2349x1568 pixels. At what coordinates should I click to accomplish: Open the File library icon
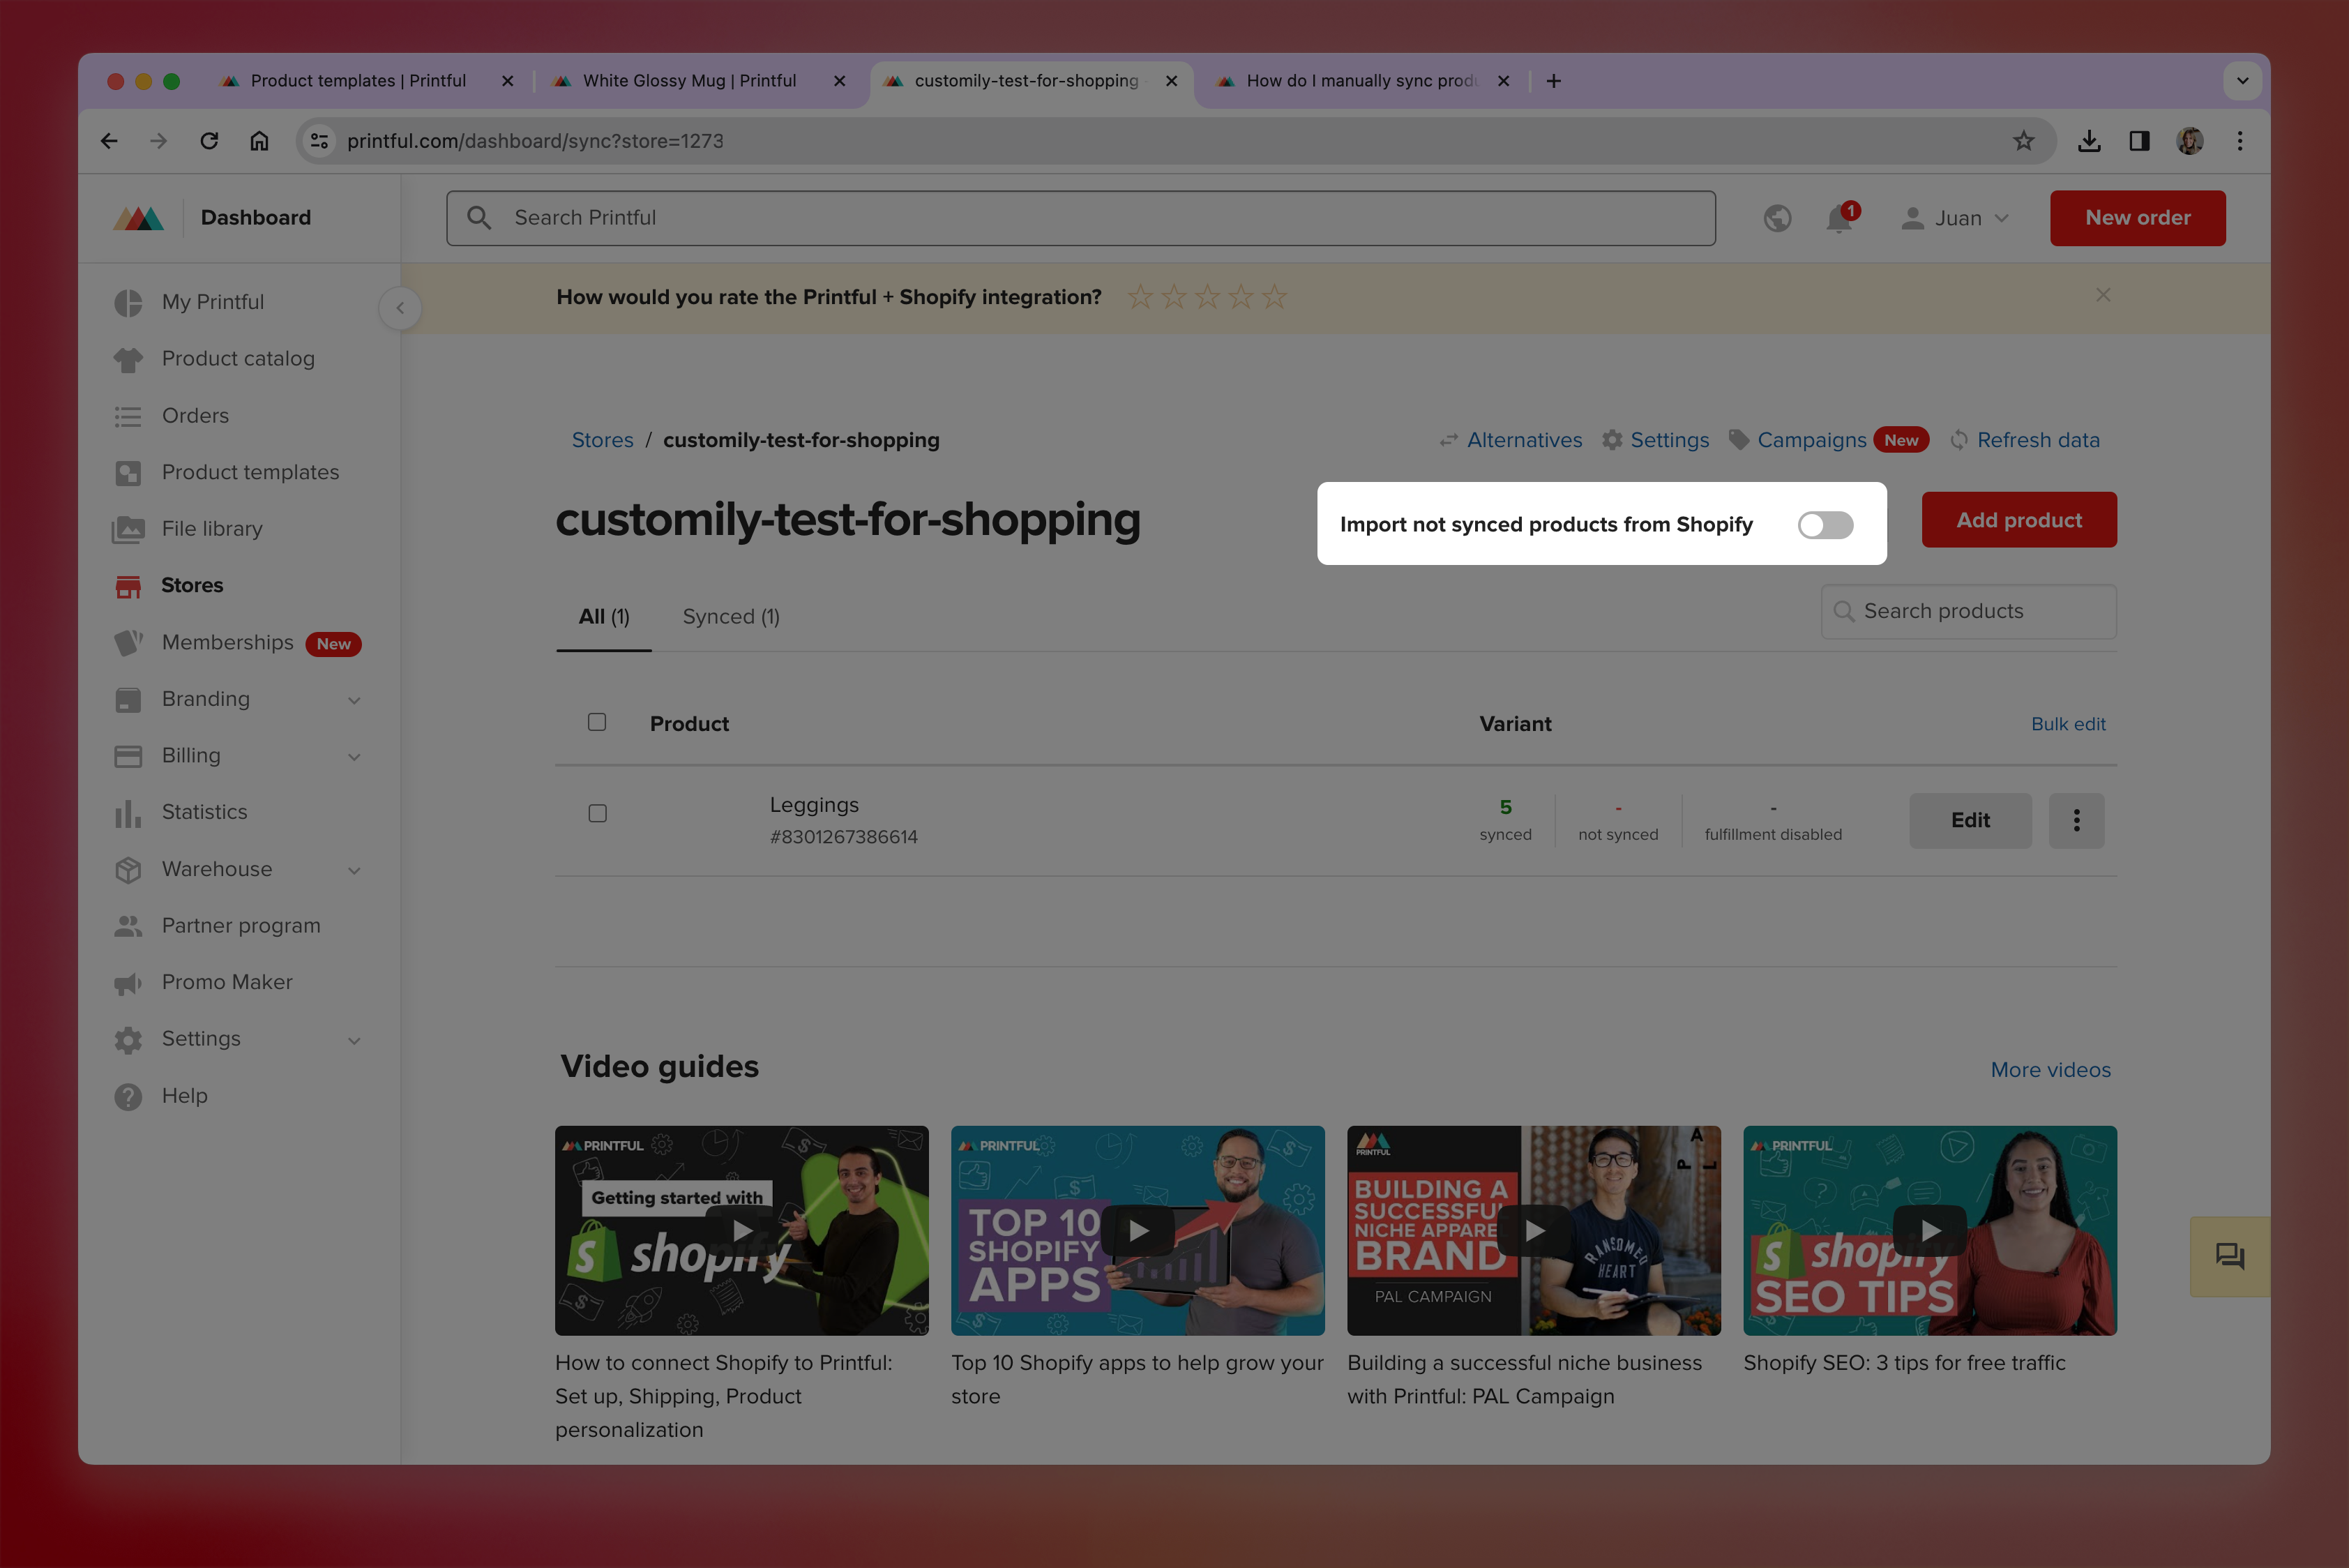128,529
